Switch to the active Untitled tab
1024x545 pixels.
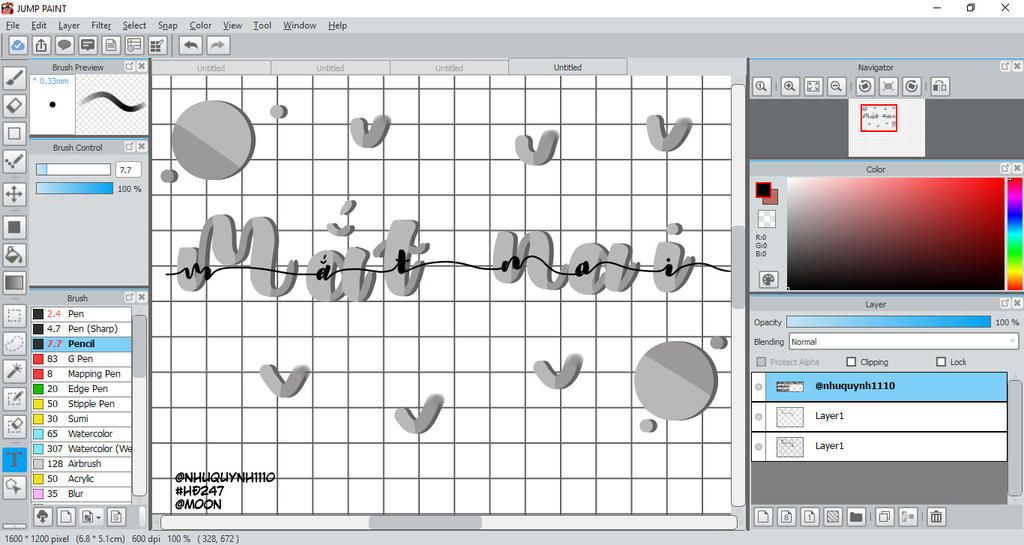tap(568, 67)
